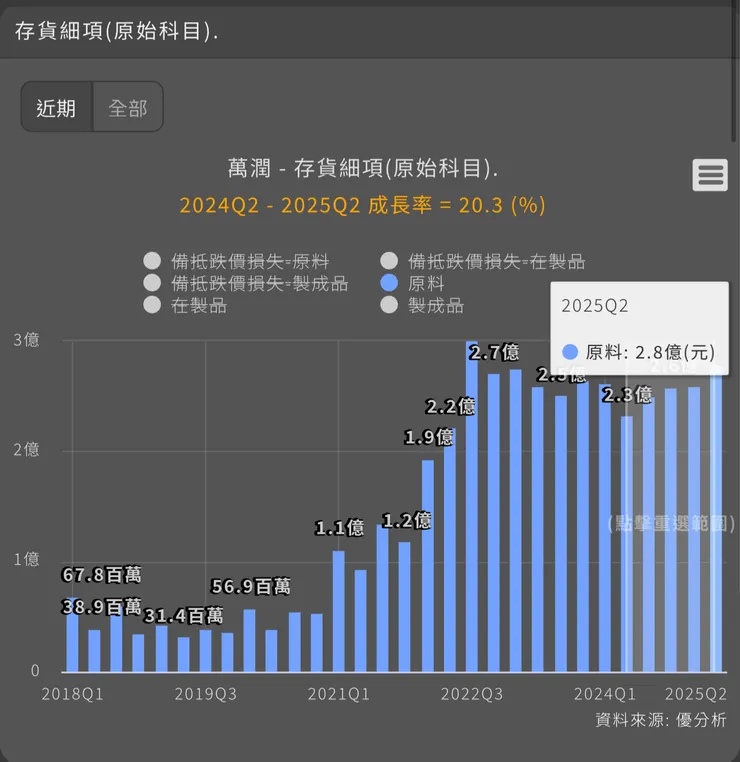740x762 pixels.
Task: Click the 31.4百萬 data label
Action: [183, 616]
